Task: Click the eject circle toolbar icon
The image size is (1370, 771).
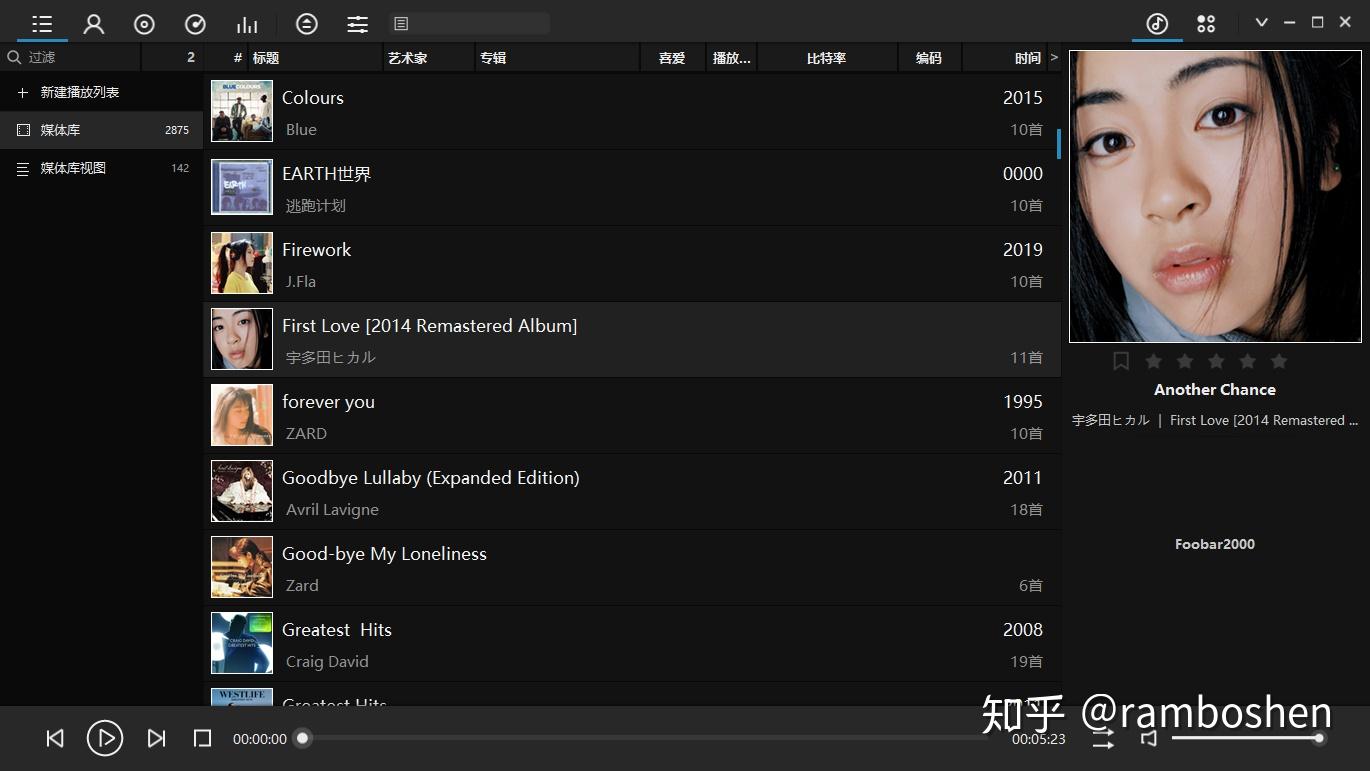Action: 306,23
